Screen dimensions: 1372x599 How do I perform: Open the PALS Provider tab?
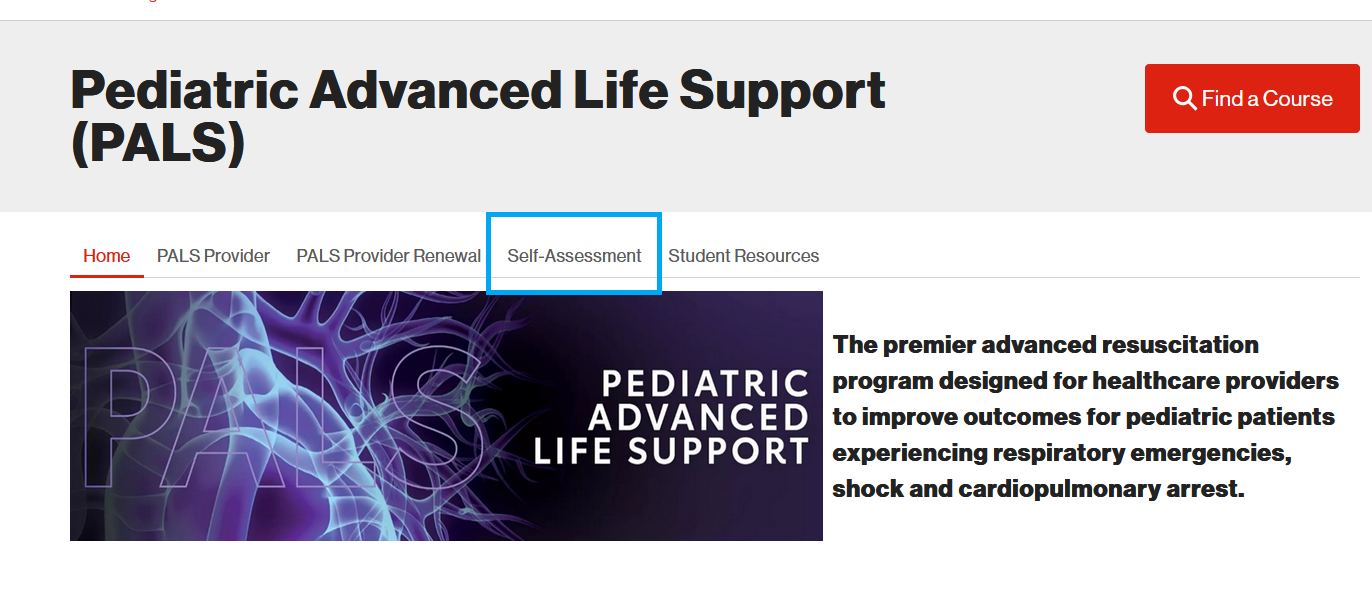pyautogui.click(x=213, y=256)
